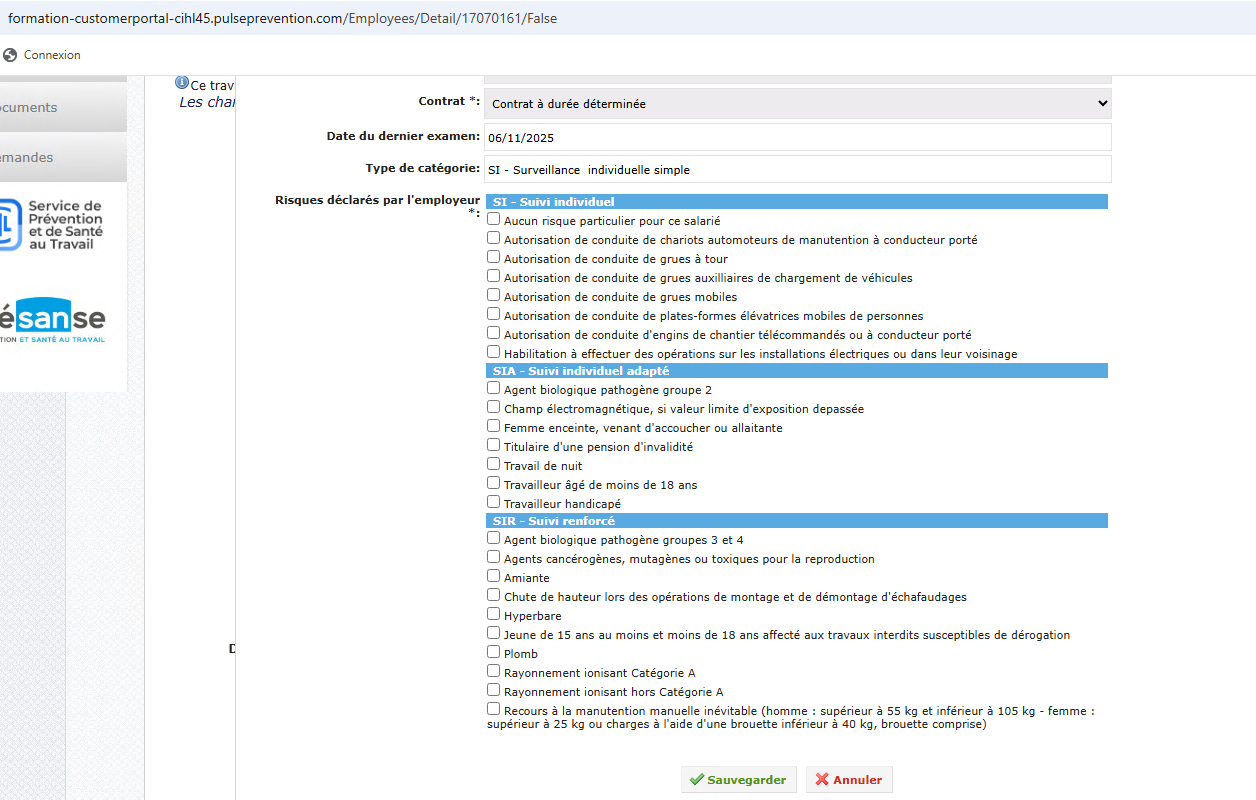Screen dimensions: 1256x800
Task: Select 'Travailleur handicapé' checkbox
Action: coord(494,502)
